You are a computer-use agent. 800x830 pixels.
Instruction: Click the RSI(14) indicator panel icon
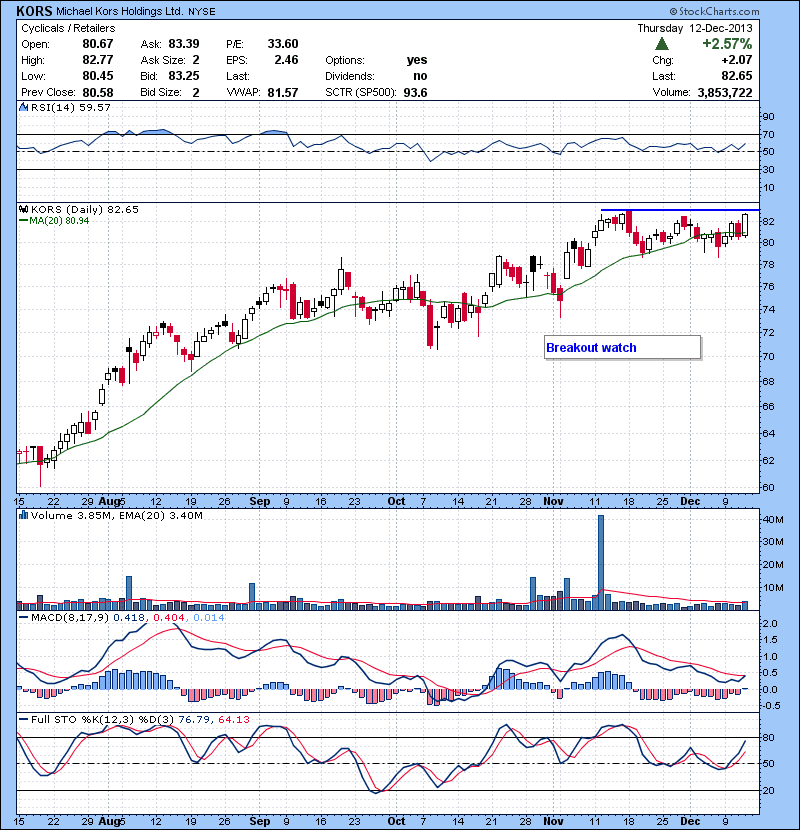(x=23, y=107)
